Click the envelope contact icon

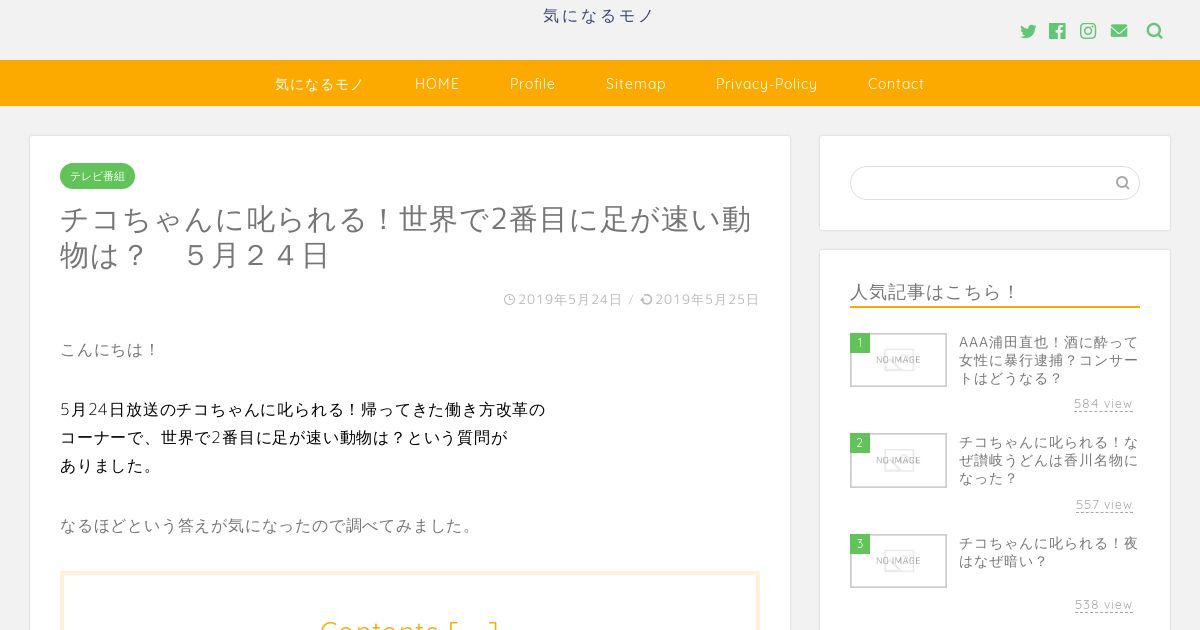(x=1119, y=31)
